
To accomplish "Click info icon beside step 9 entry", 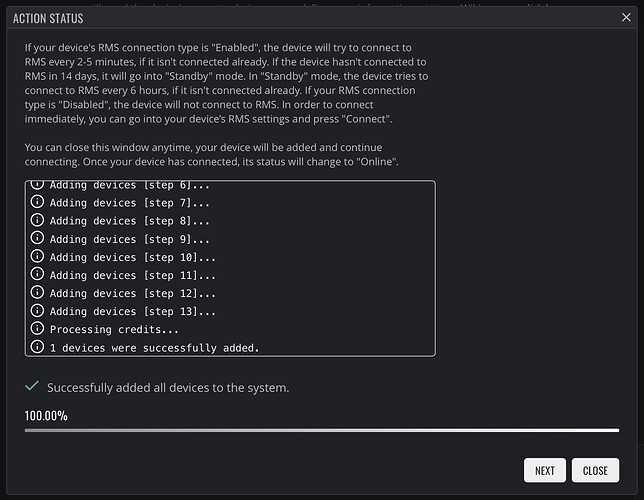I will 37,238.
